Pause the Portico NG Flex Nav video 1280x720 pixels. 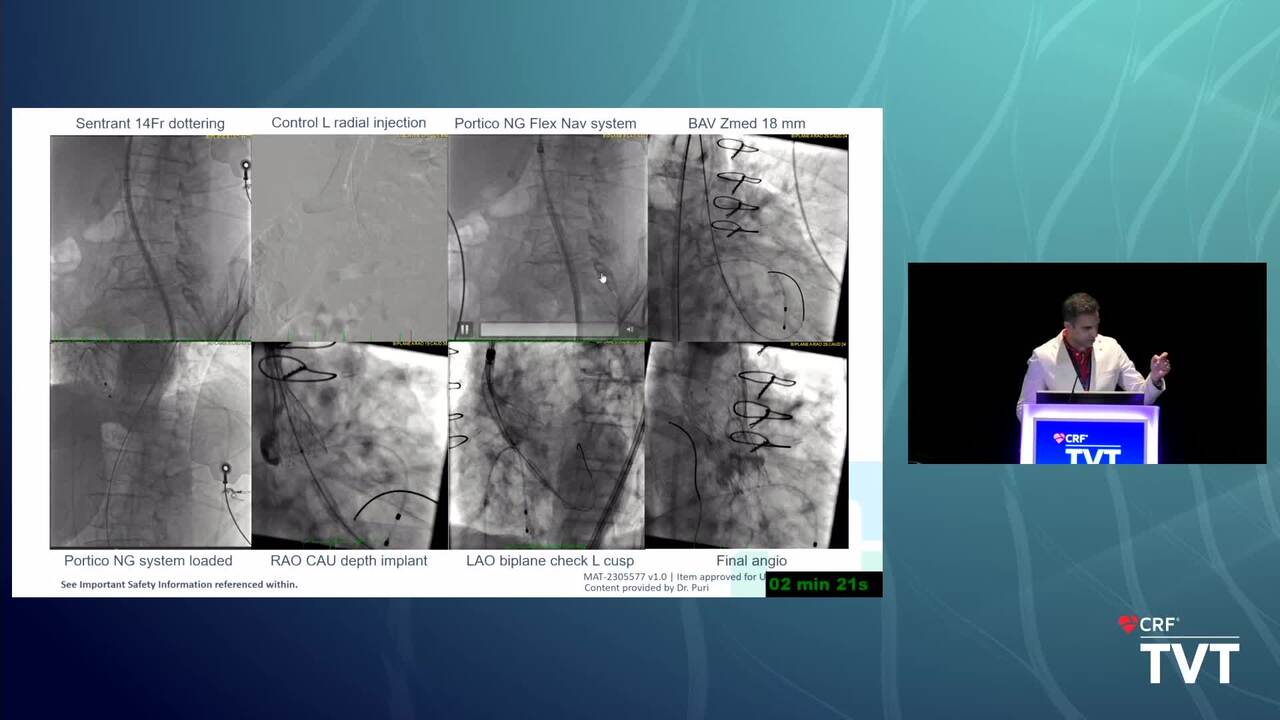click(x=464, y=329)
